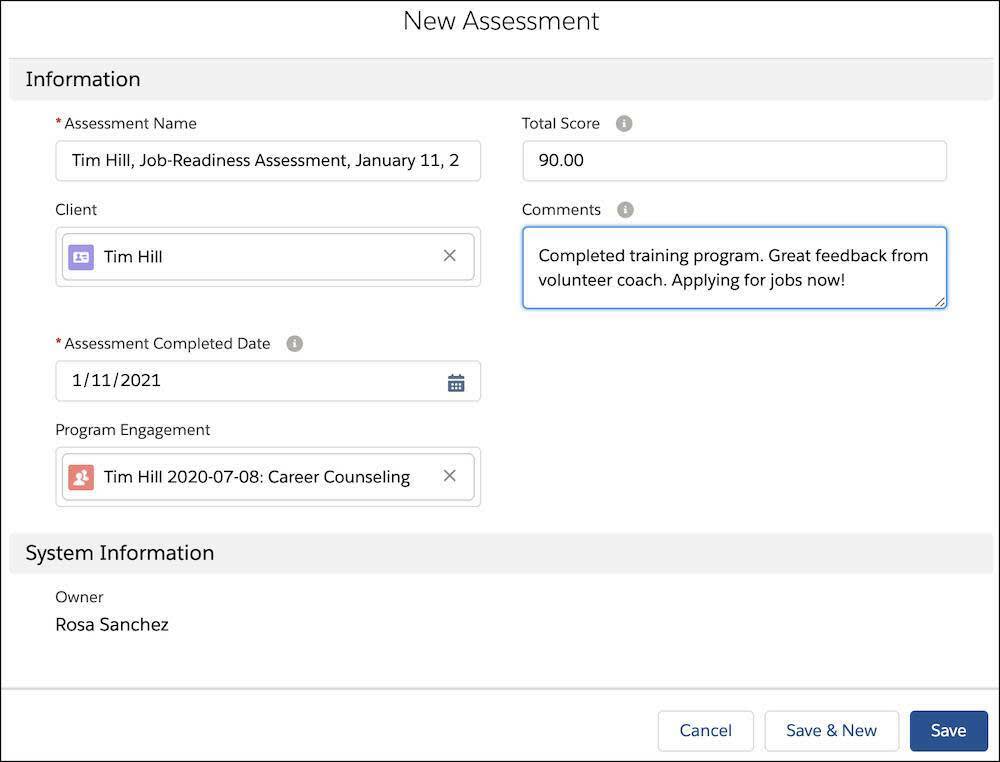Click the Assessment Name input field
Screen dimensions: 1000x762
click(267, 161)
